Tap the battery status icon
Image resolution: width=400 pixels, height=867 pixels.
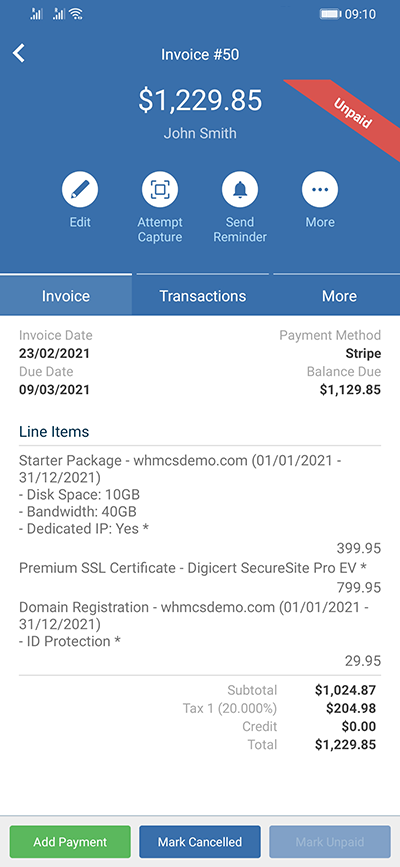[x=330, y=14]
